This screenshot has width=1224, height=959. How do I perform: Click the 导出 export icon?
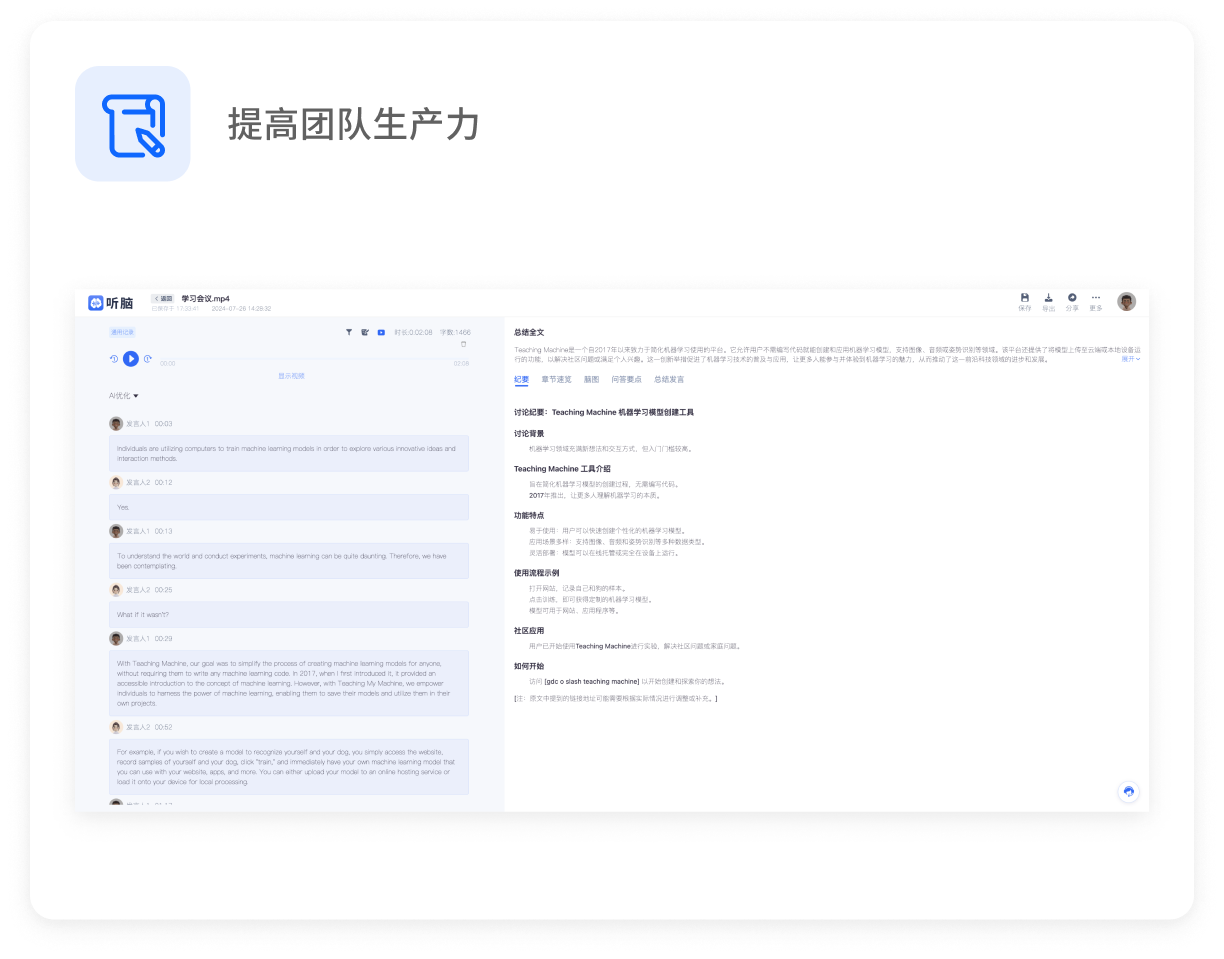pyautogui.click(x=1048, y=298)
